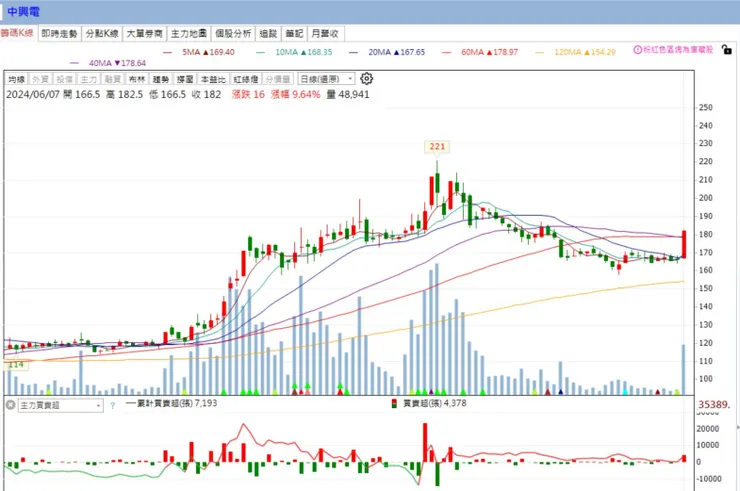Click the latest tall red candlestick
Image resolution: width=740 pixels, height=491 pixels.
pos(683,244)
